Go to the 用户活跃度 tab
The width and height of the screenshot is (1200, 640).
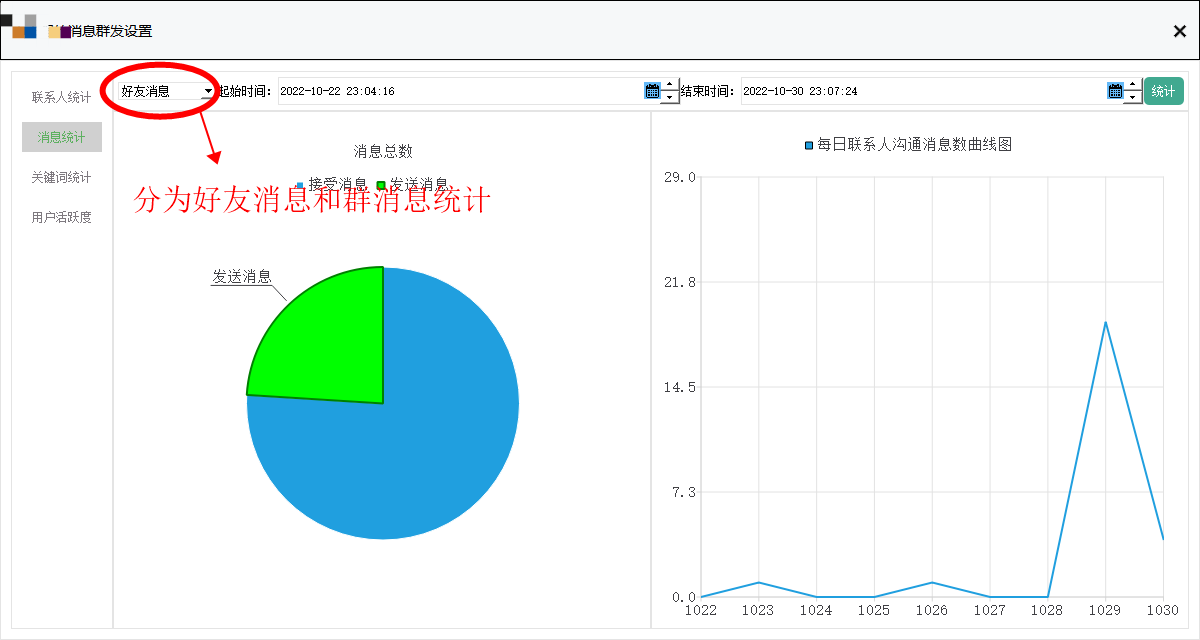pyautogui.click(x=61, y=217)
